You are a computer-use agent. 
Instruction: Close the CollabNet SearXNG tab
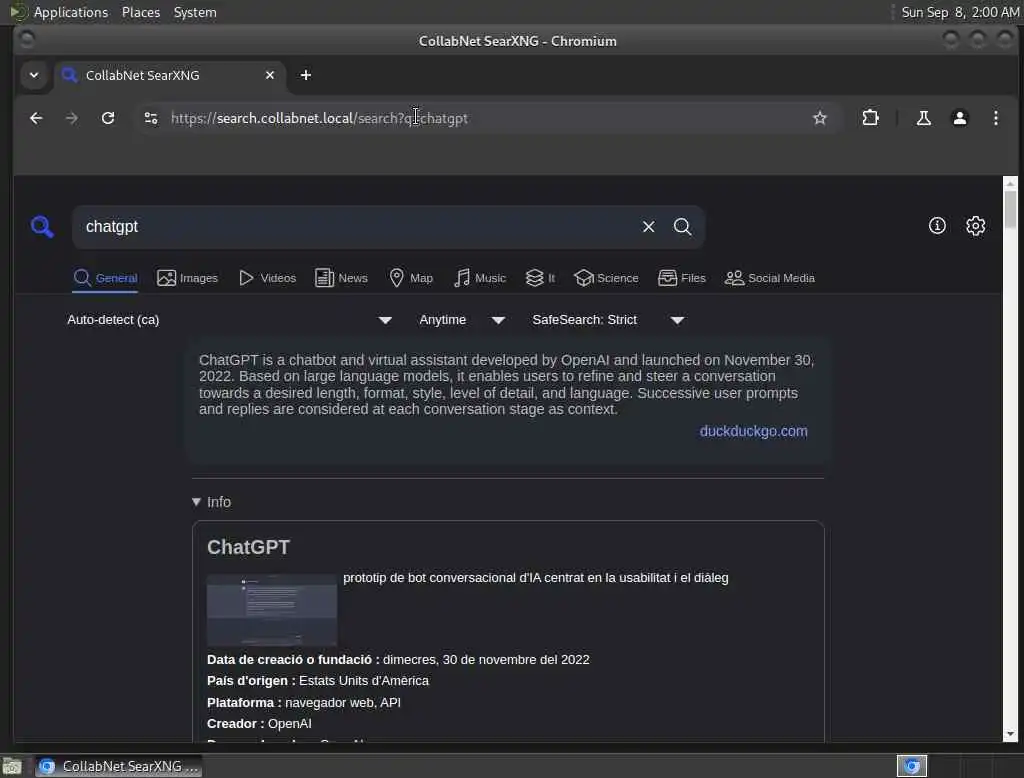click(x=270, y=75)
